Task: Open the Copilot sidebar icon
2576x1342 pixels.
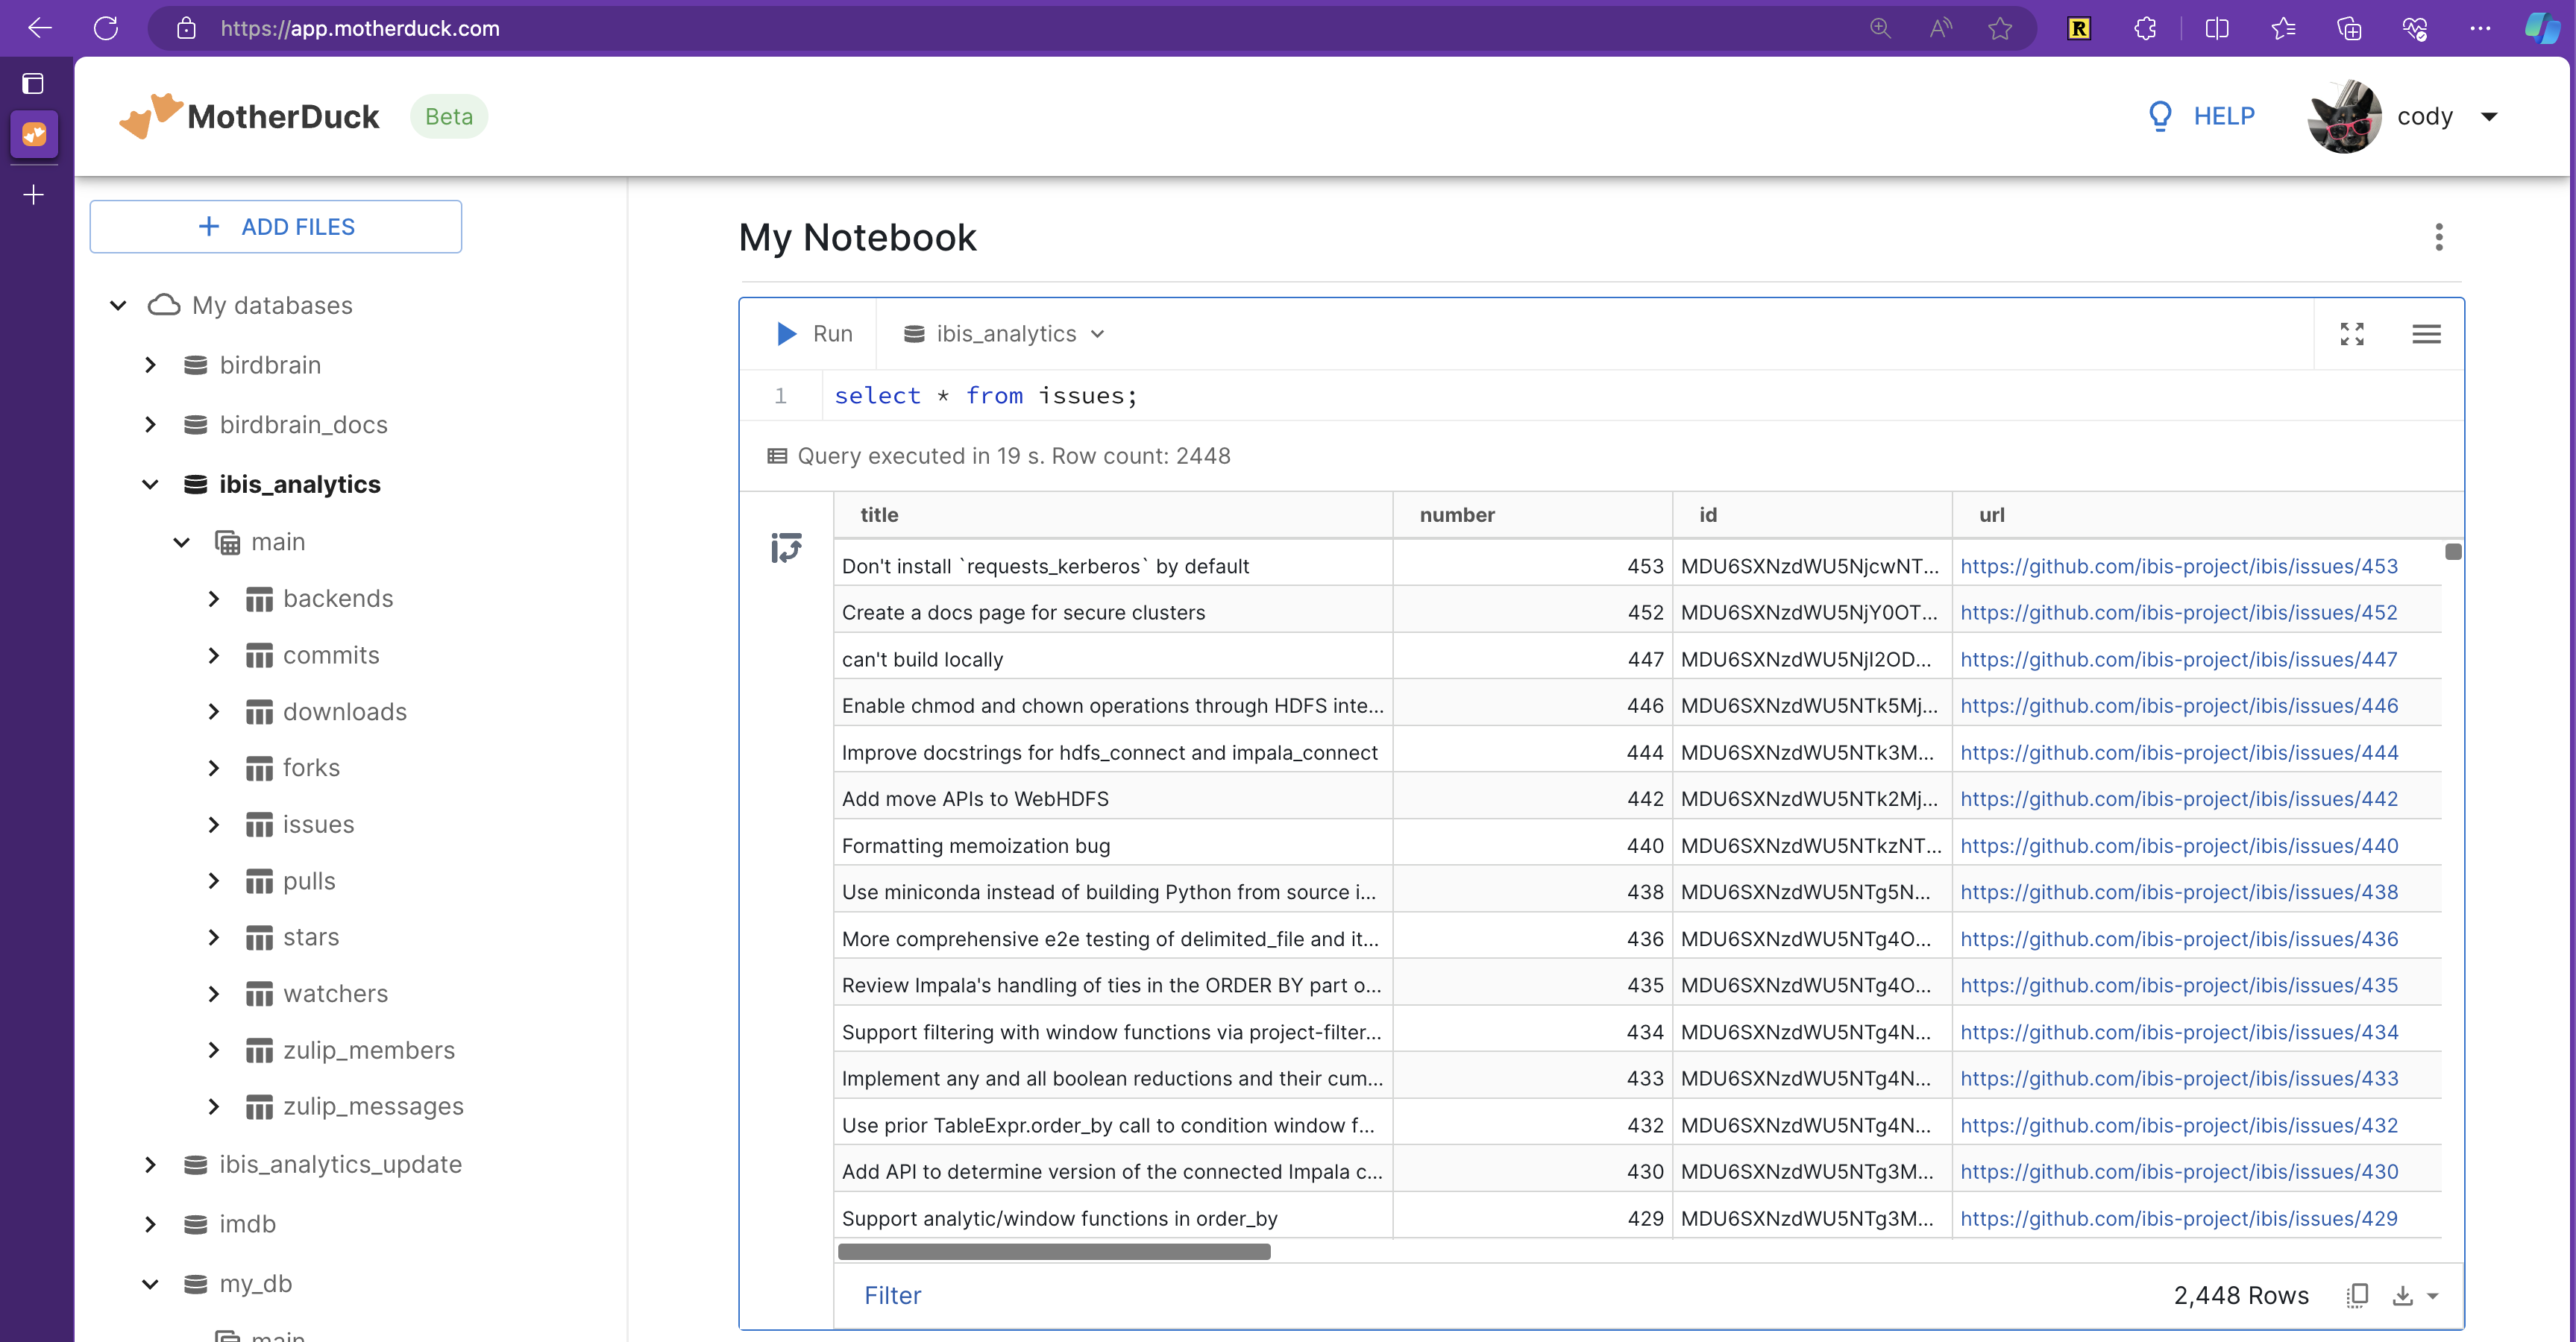Action: click(x=2543, y=28)
